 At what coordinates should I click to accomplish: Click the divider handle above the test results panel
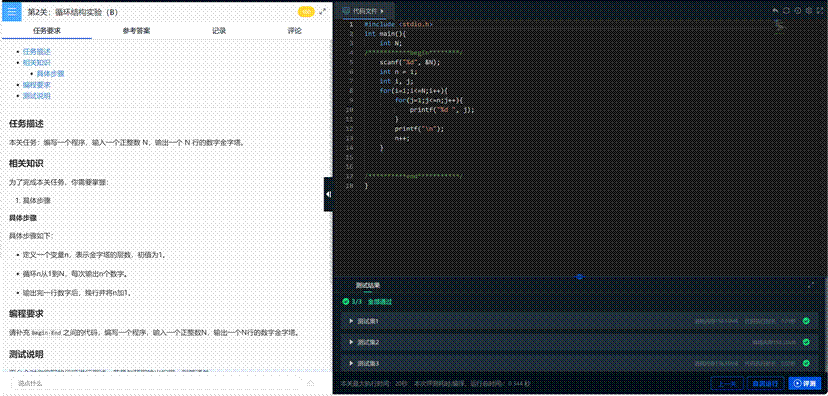click(579, 277)
